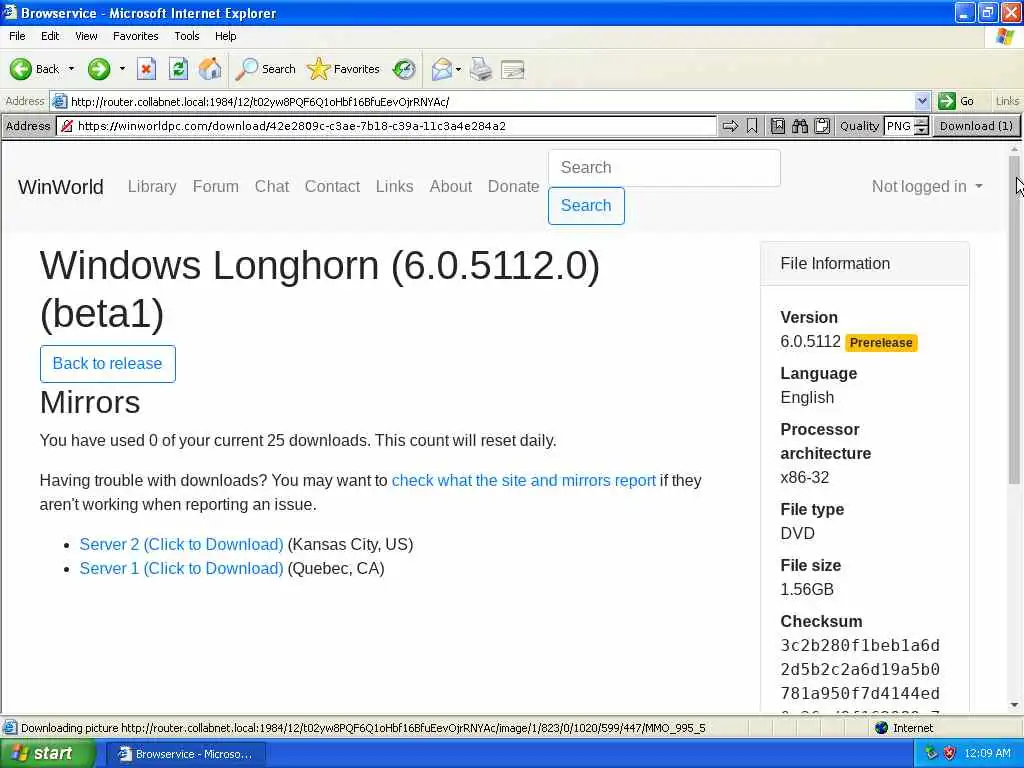Open the Forum nav link
1024x768 pixels.
216,187
